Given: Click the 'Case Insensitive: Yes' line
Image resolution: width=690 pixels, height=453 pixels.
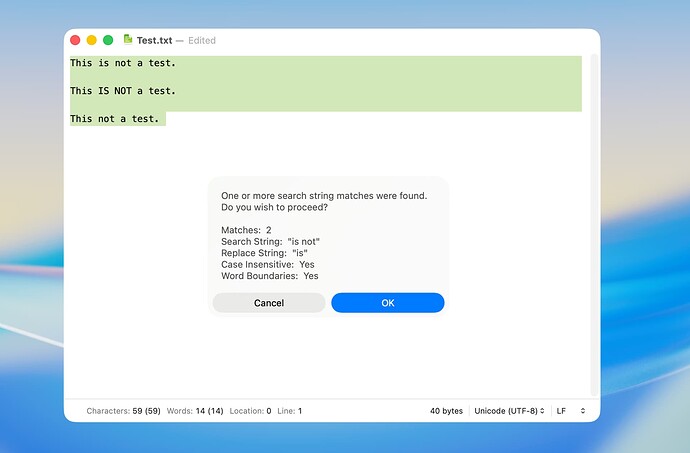Looking at the screenshot, I should point(268,264).
